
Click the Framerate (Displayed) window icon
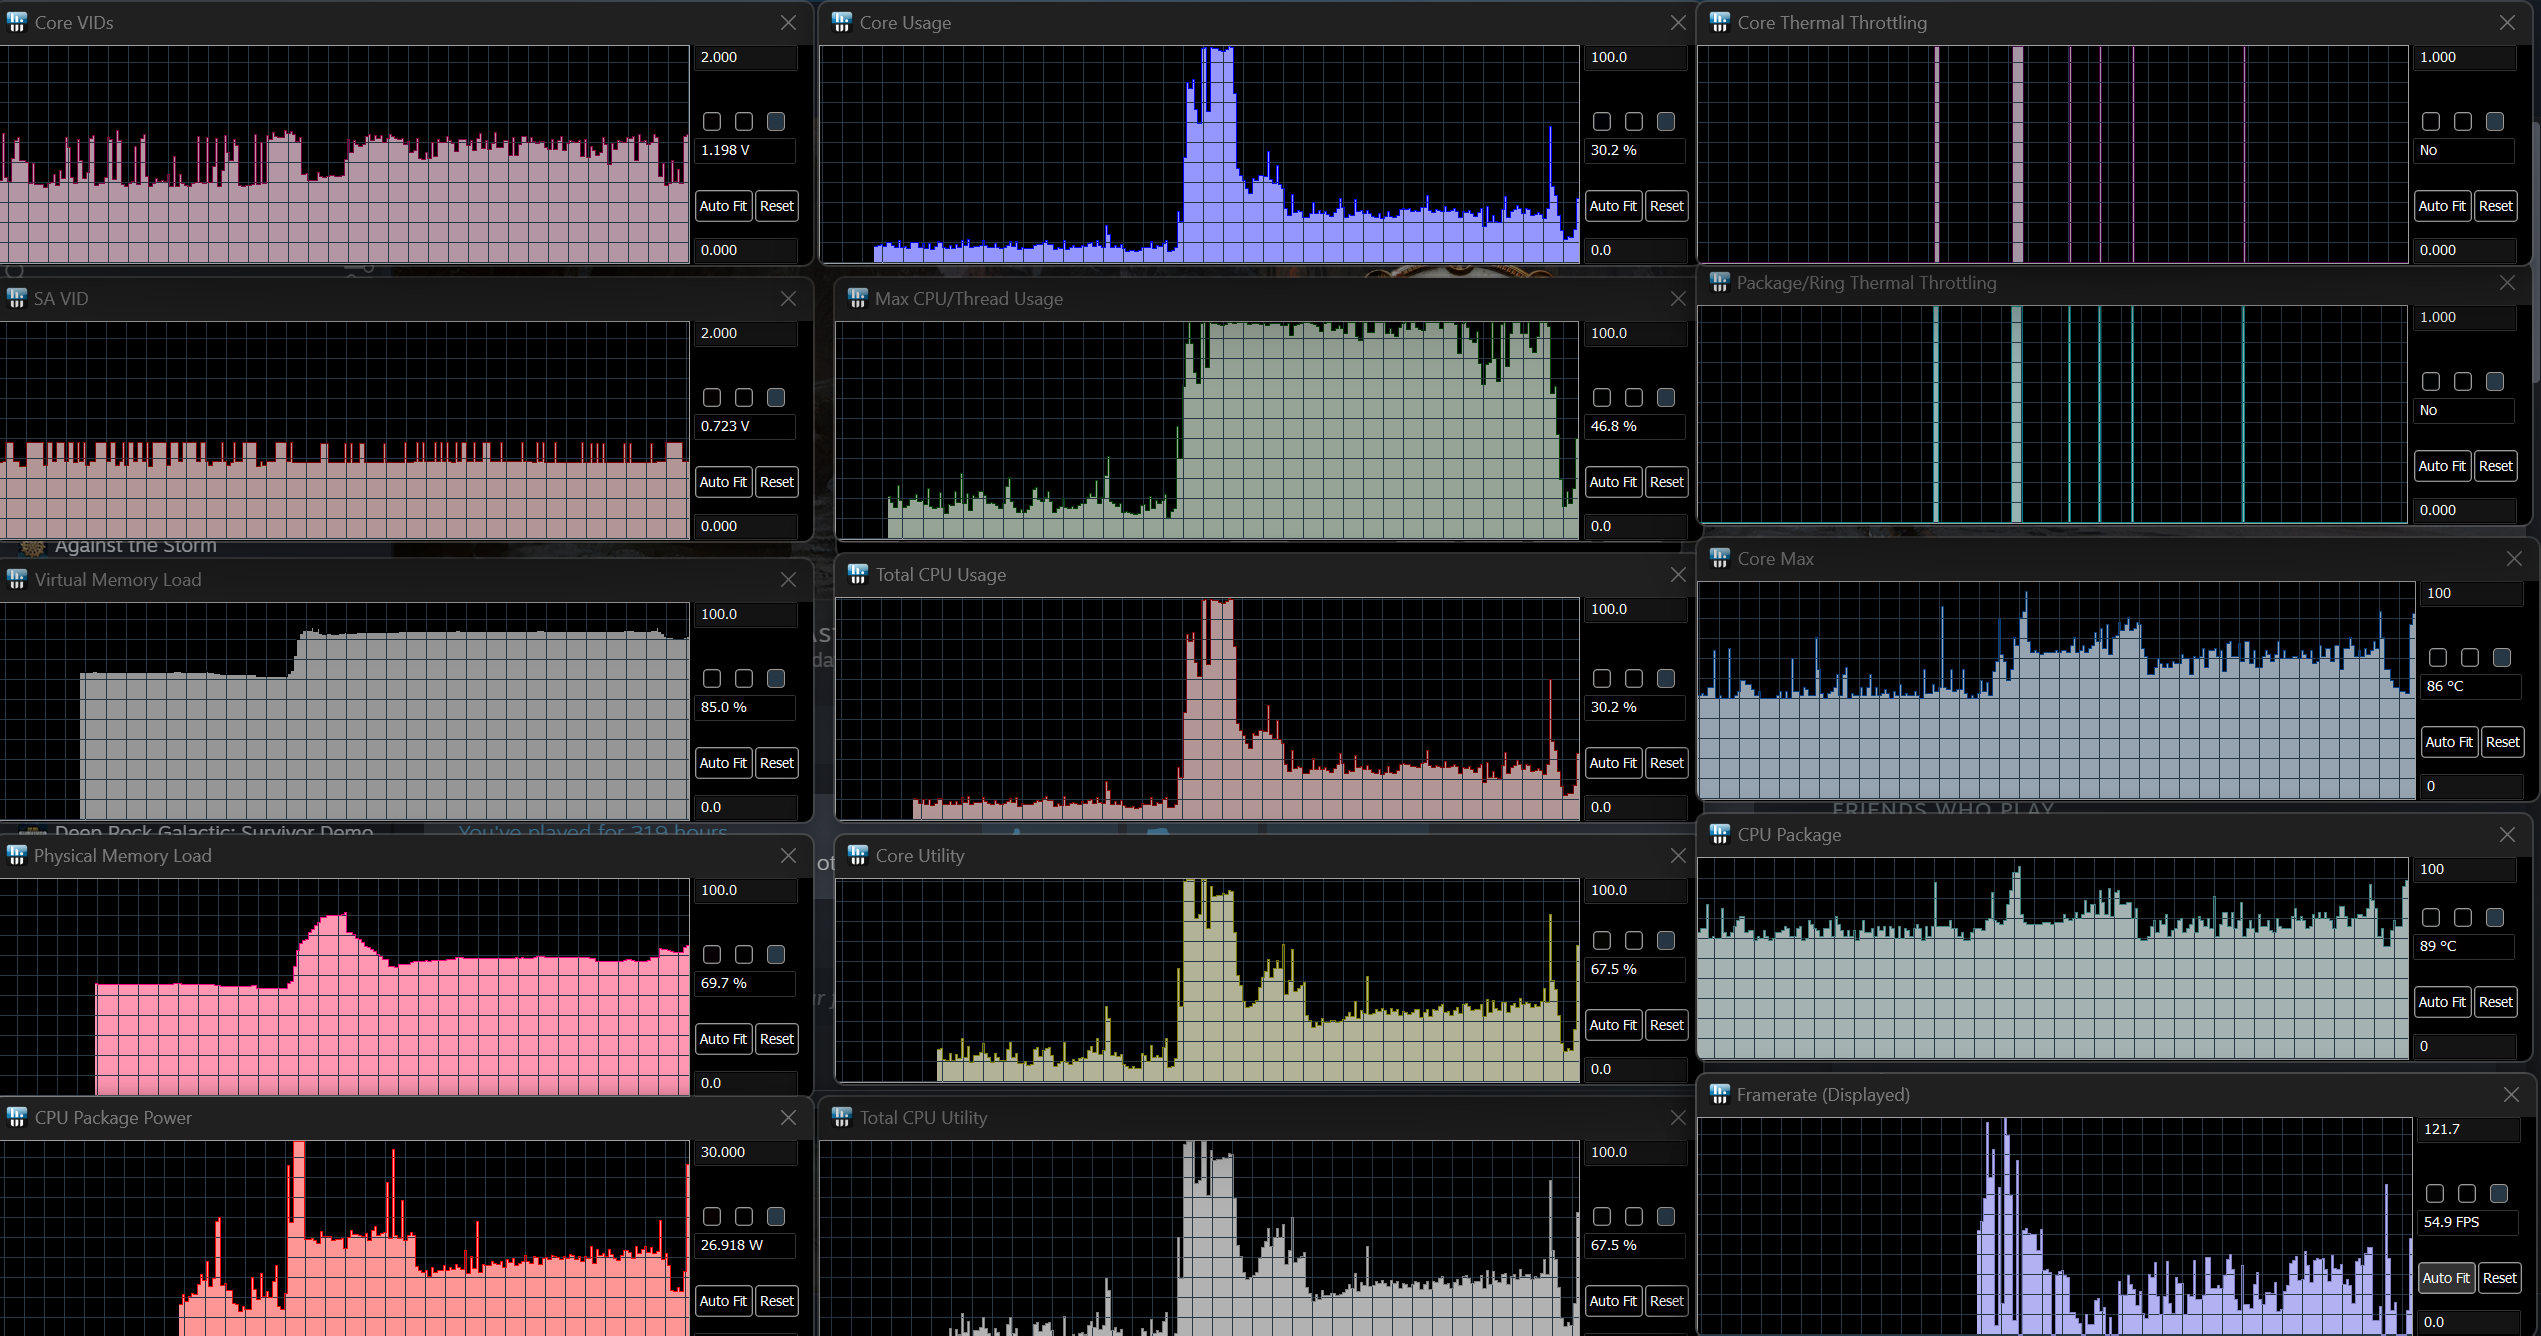coord(1720,1094)
